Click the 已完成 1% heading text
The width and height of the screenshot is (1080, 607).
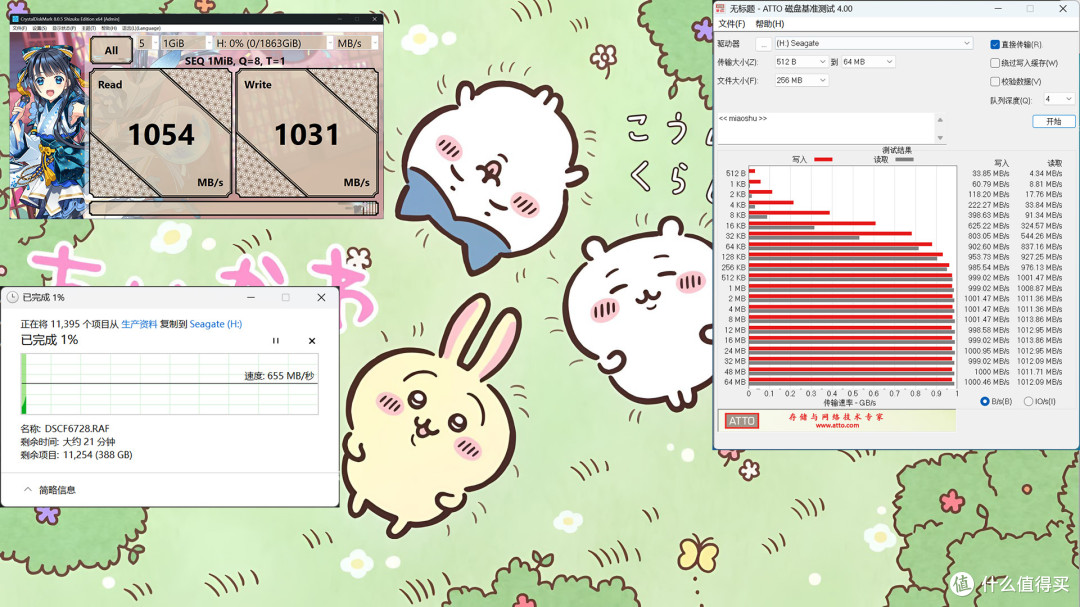(x=50, y=340)
